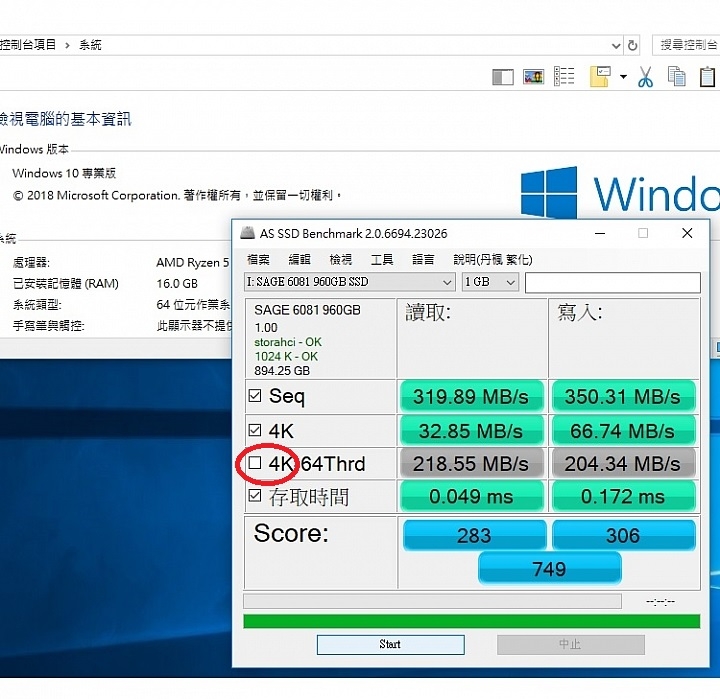Image resolution: width=720 pixels, height=699 pixels.
Task: Click the preview pane icon in toolbar
Action: [x=503, y=77]
